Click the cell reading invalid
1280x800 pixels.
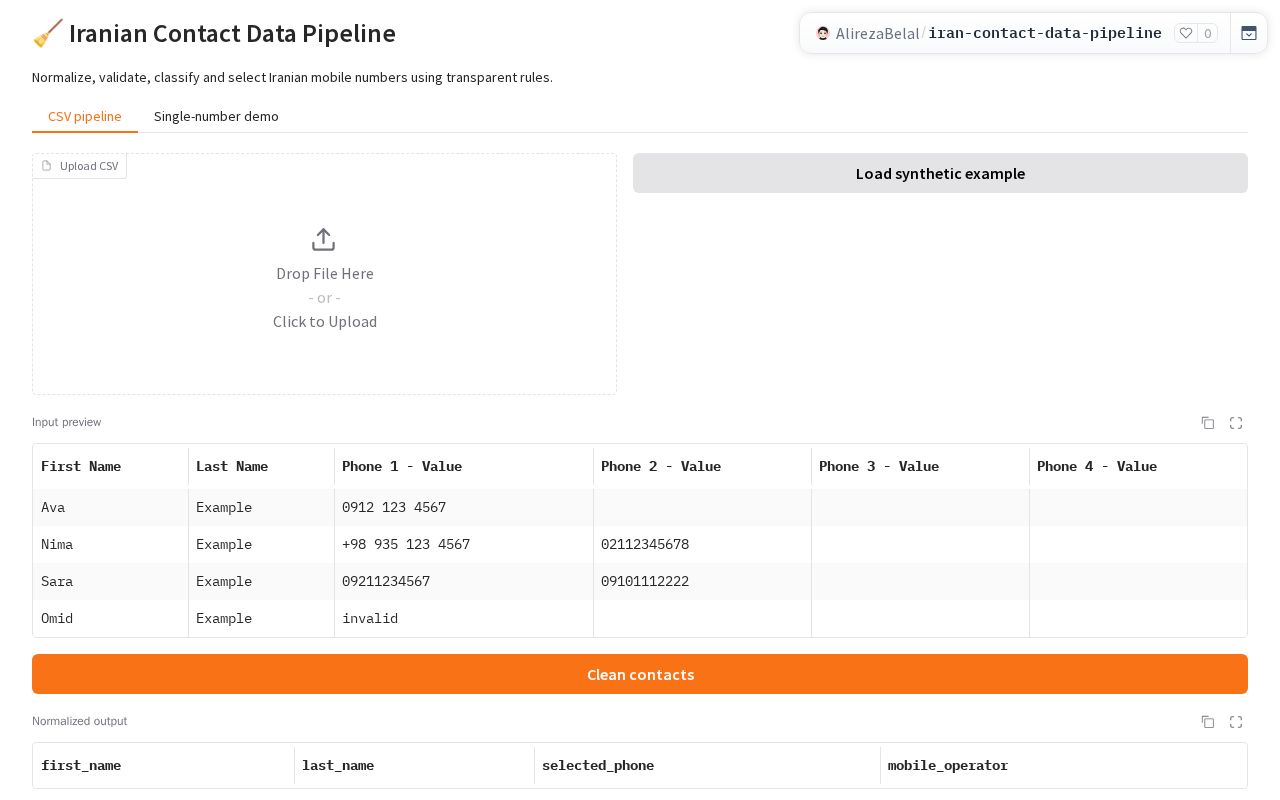tap(464, 618)
